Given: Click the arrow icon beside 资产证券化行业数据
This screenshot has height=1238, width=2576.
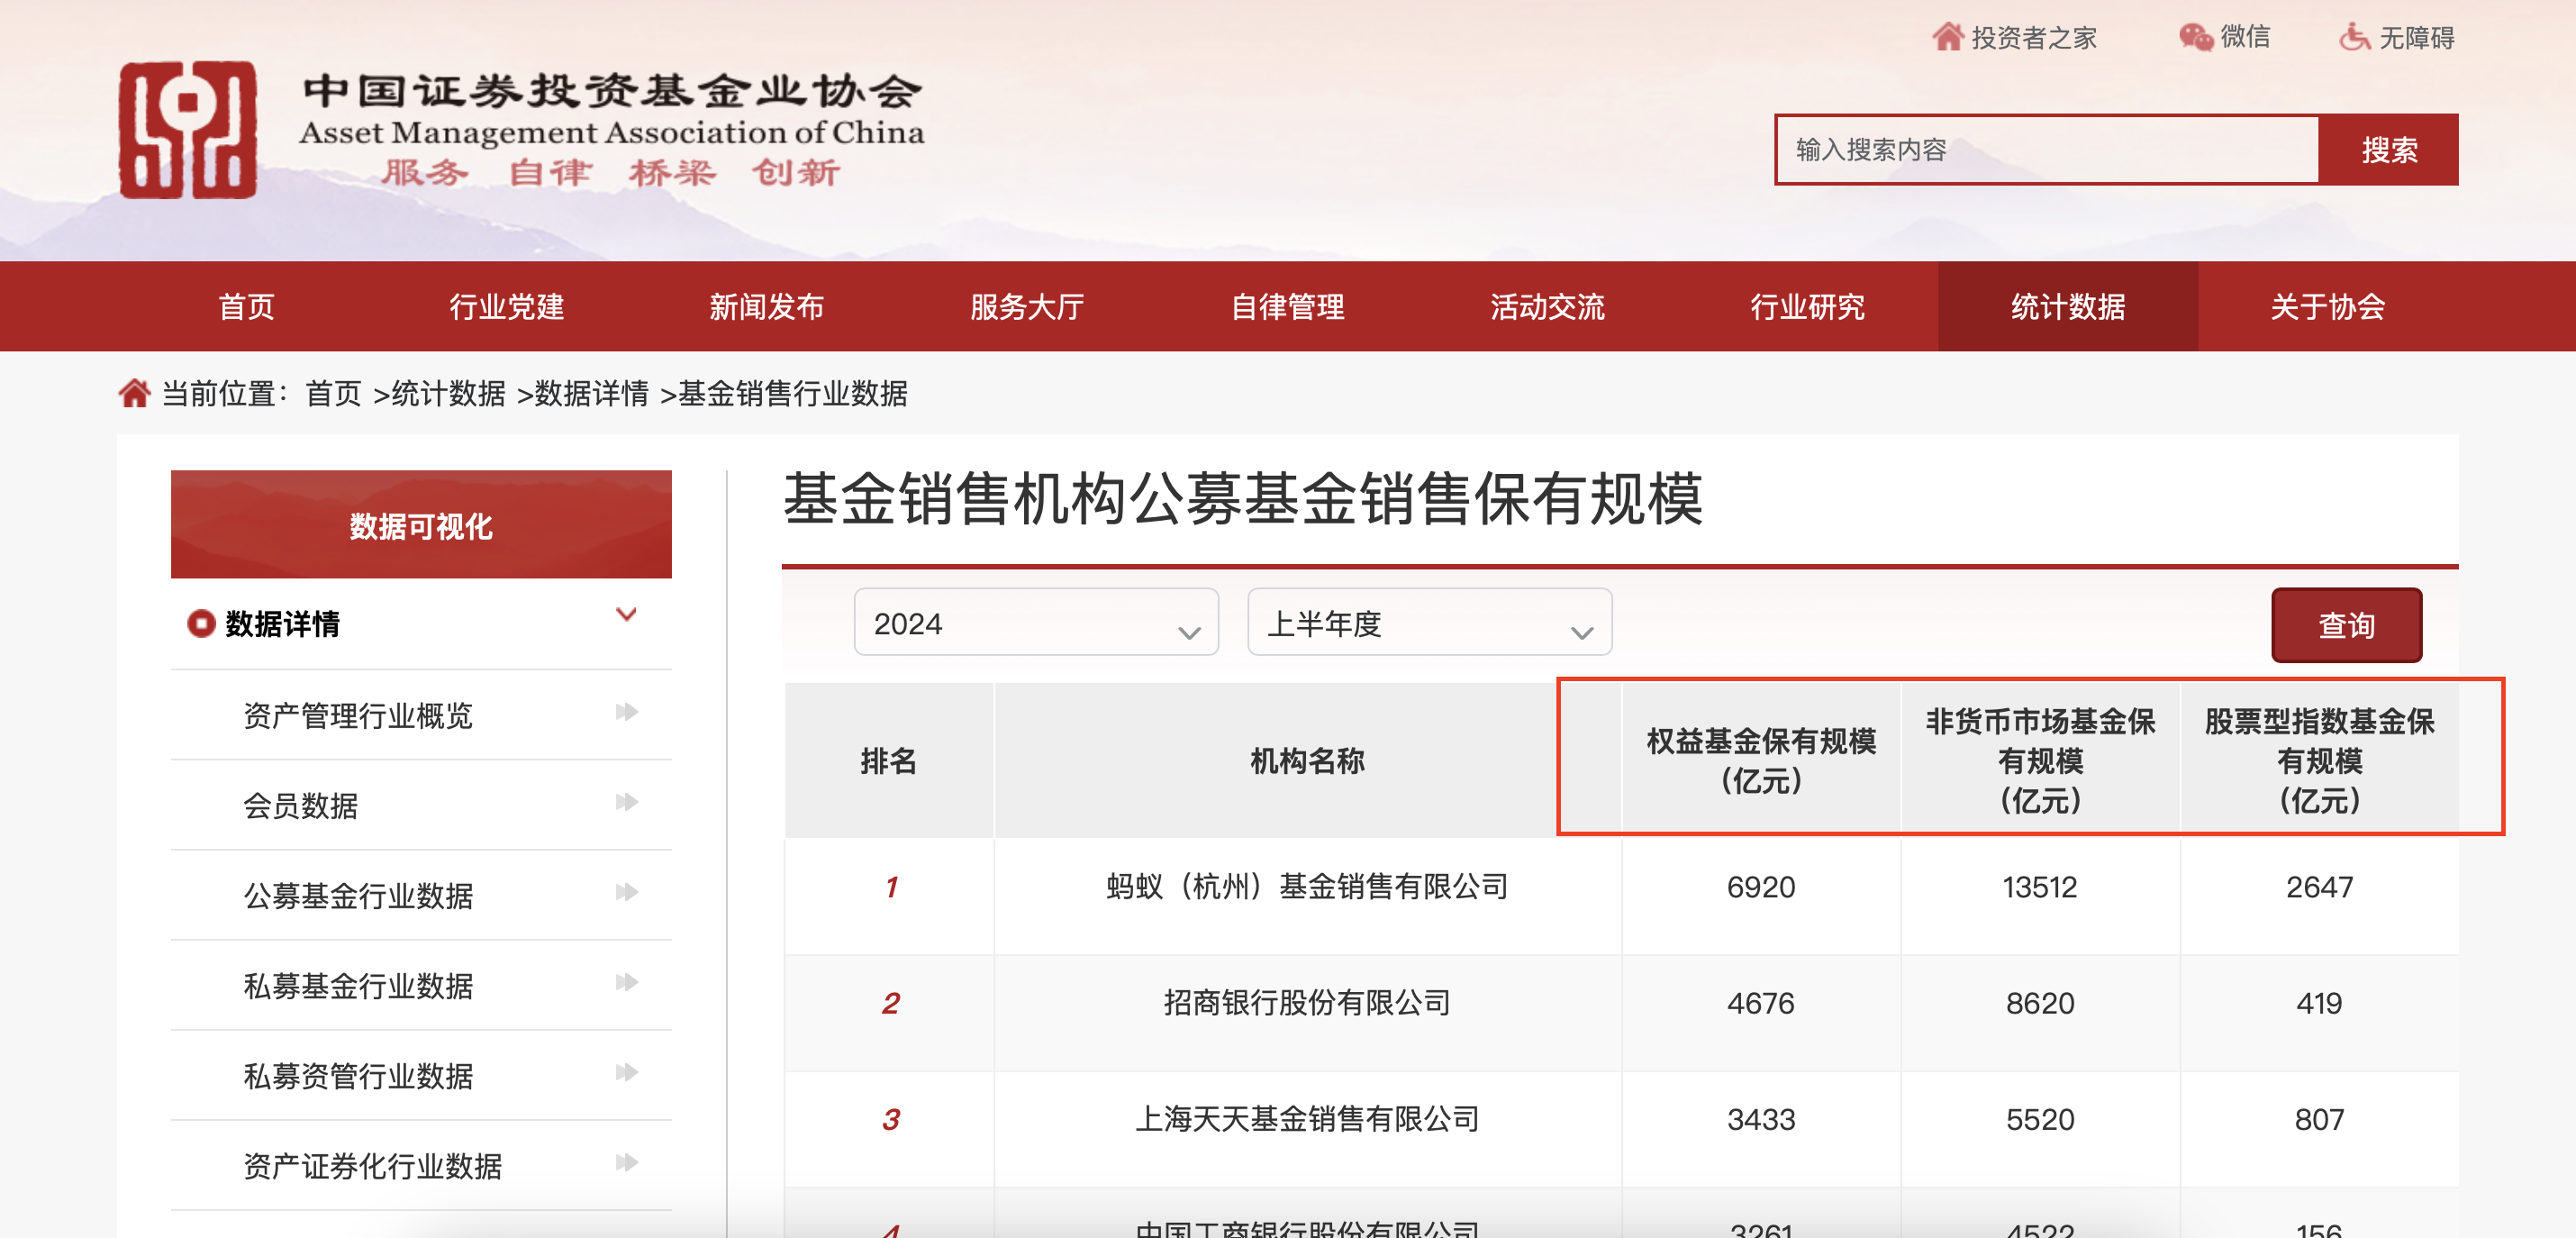Looking at the screenshot, I should [x=627, y=1163].
